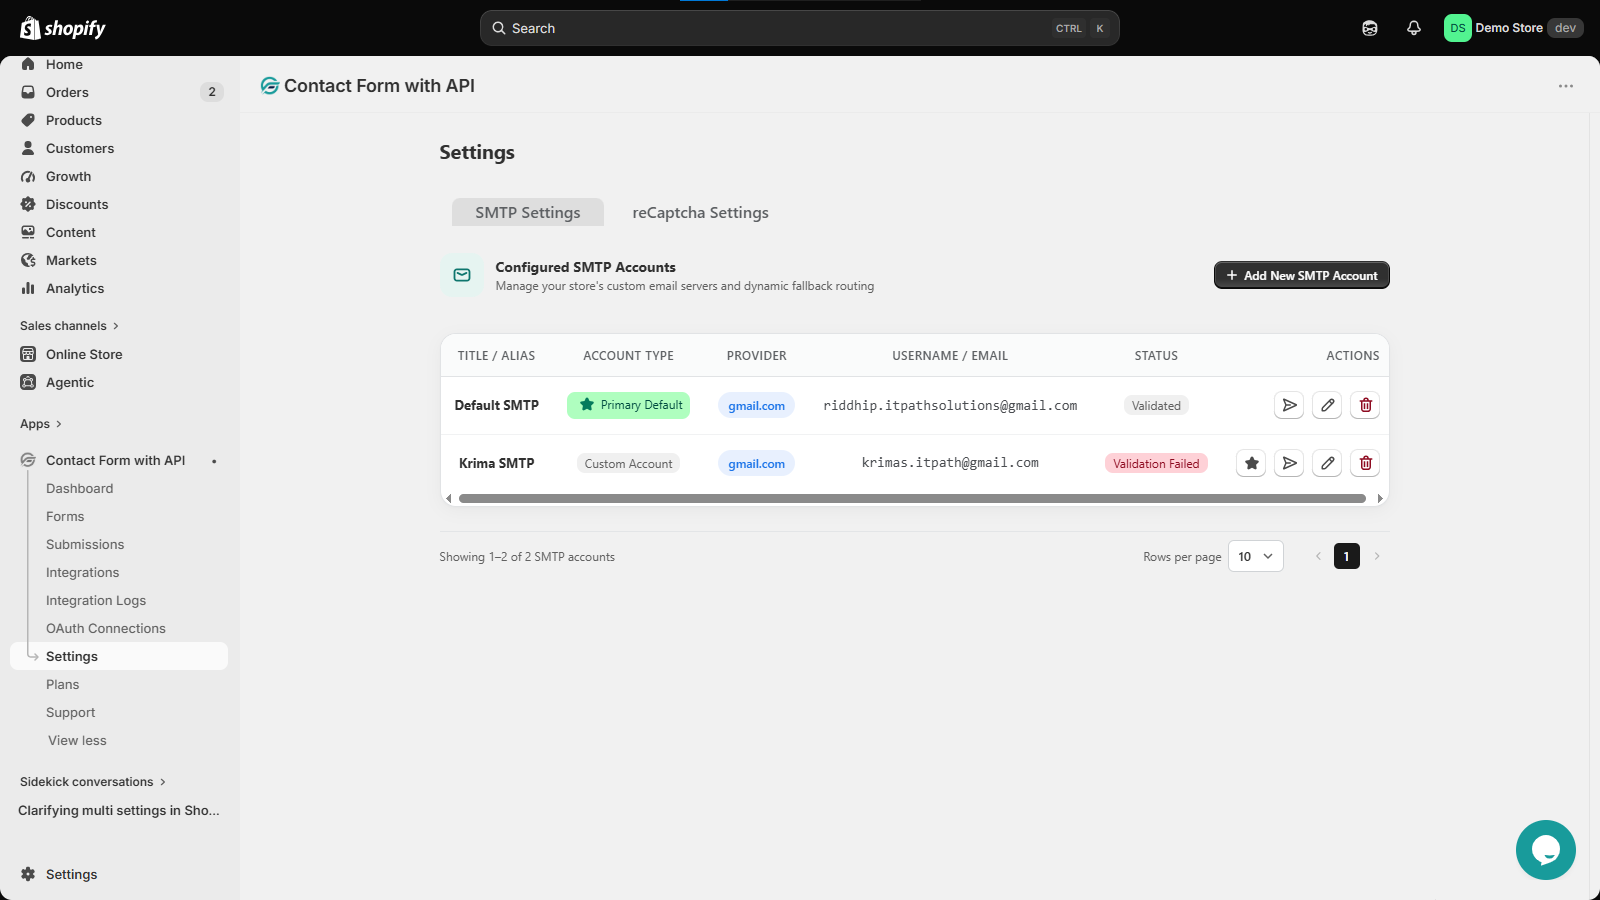Open the Plans sub-item
The image size is (1600, 900).
tap(62, 684)
